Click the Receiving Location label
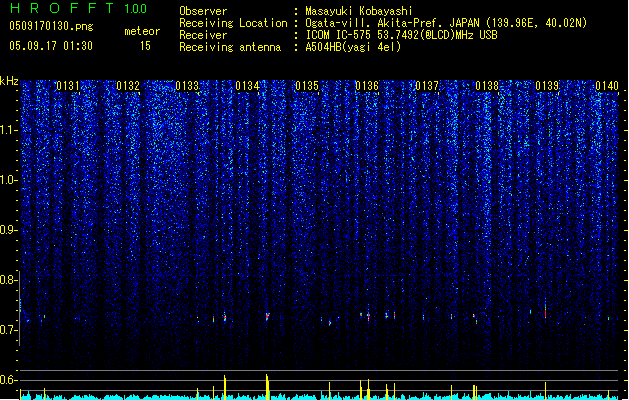This screenshot has width=629, height=400. pos(233,23)
